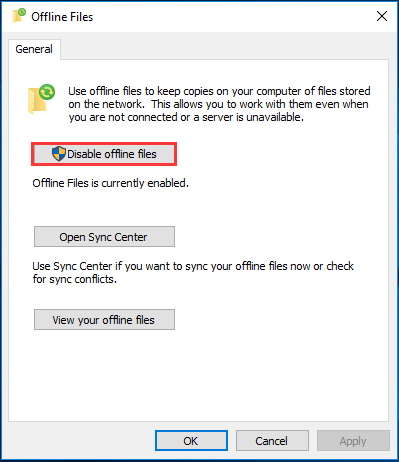
Task: Open Sync Center
Action: click(104, 237)
